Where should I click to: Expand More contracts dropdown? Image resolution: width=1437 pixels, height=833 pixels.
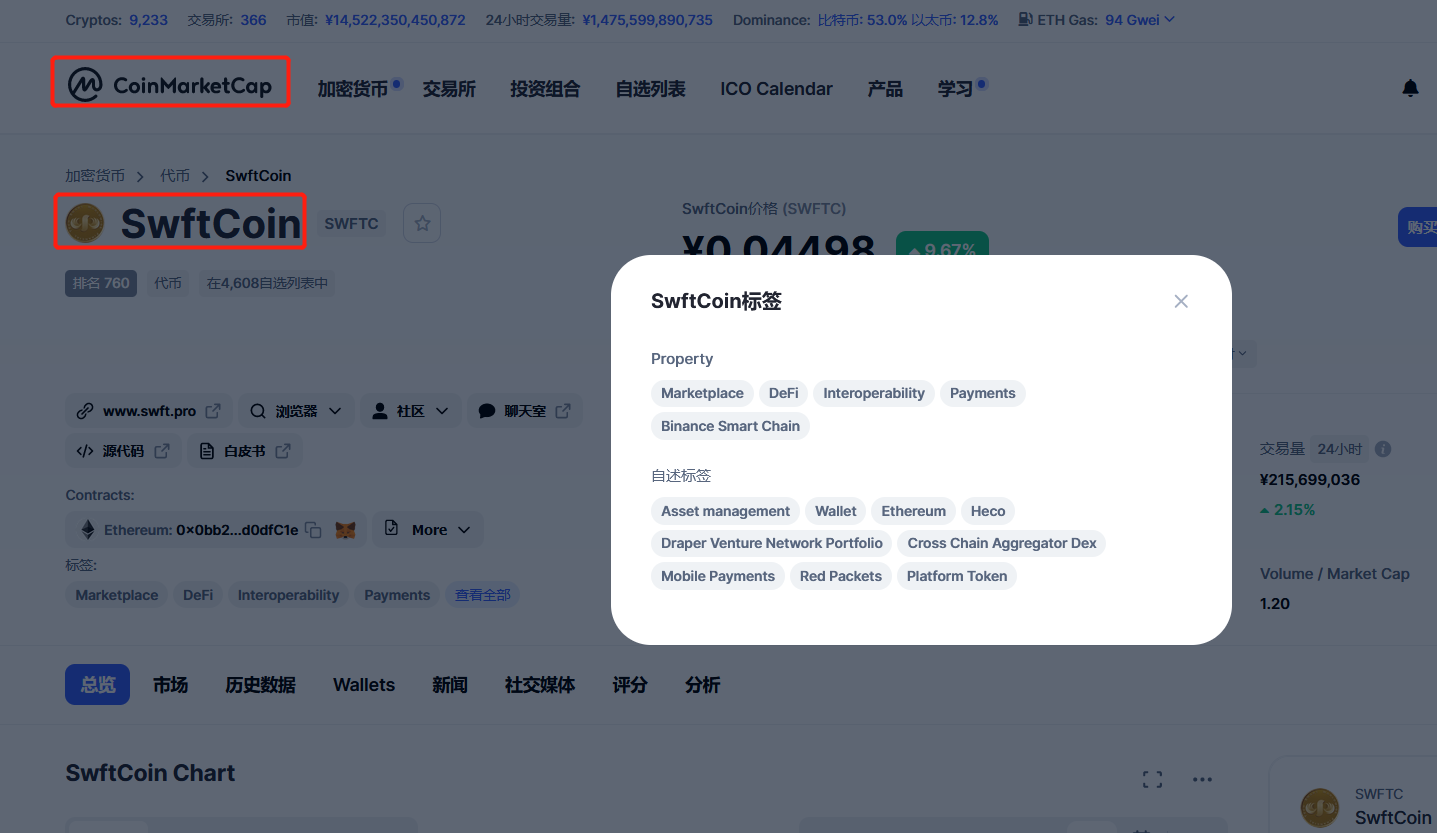[x=428, y=530]
